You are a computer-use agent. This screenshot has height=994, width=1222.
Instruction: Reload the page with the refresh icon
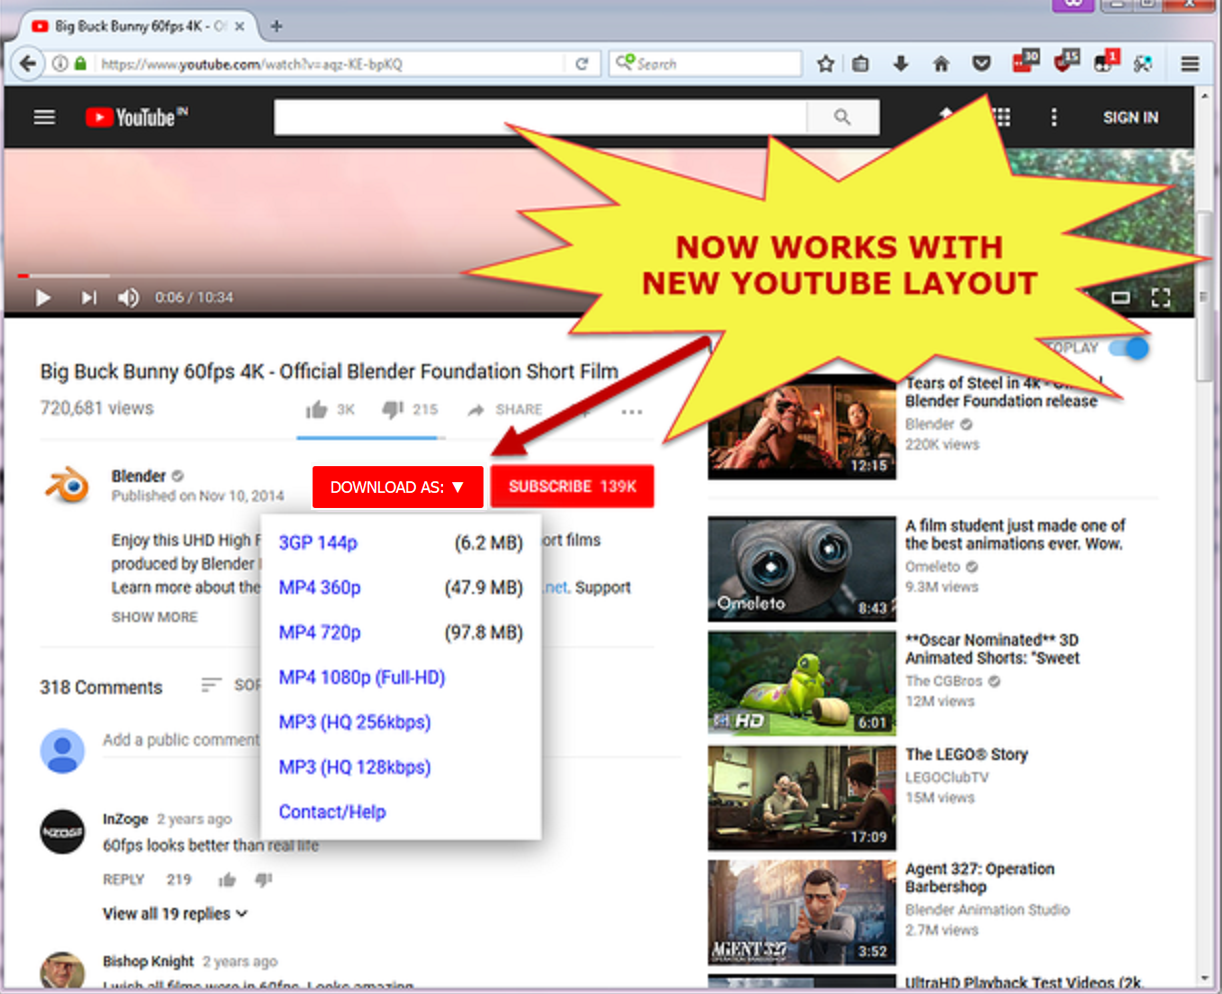(581, 64)
